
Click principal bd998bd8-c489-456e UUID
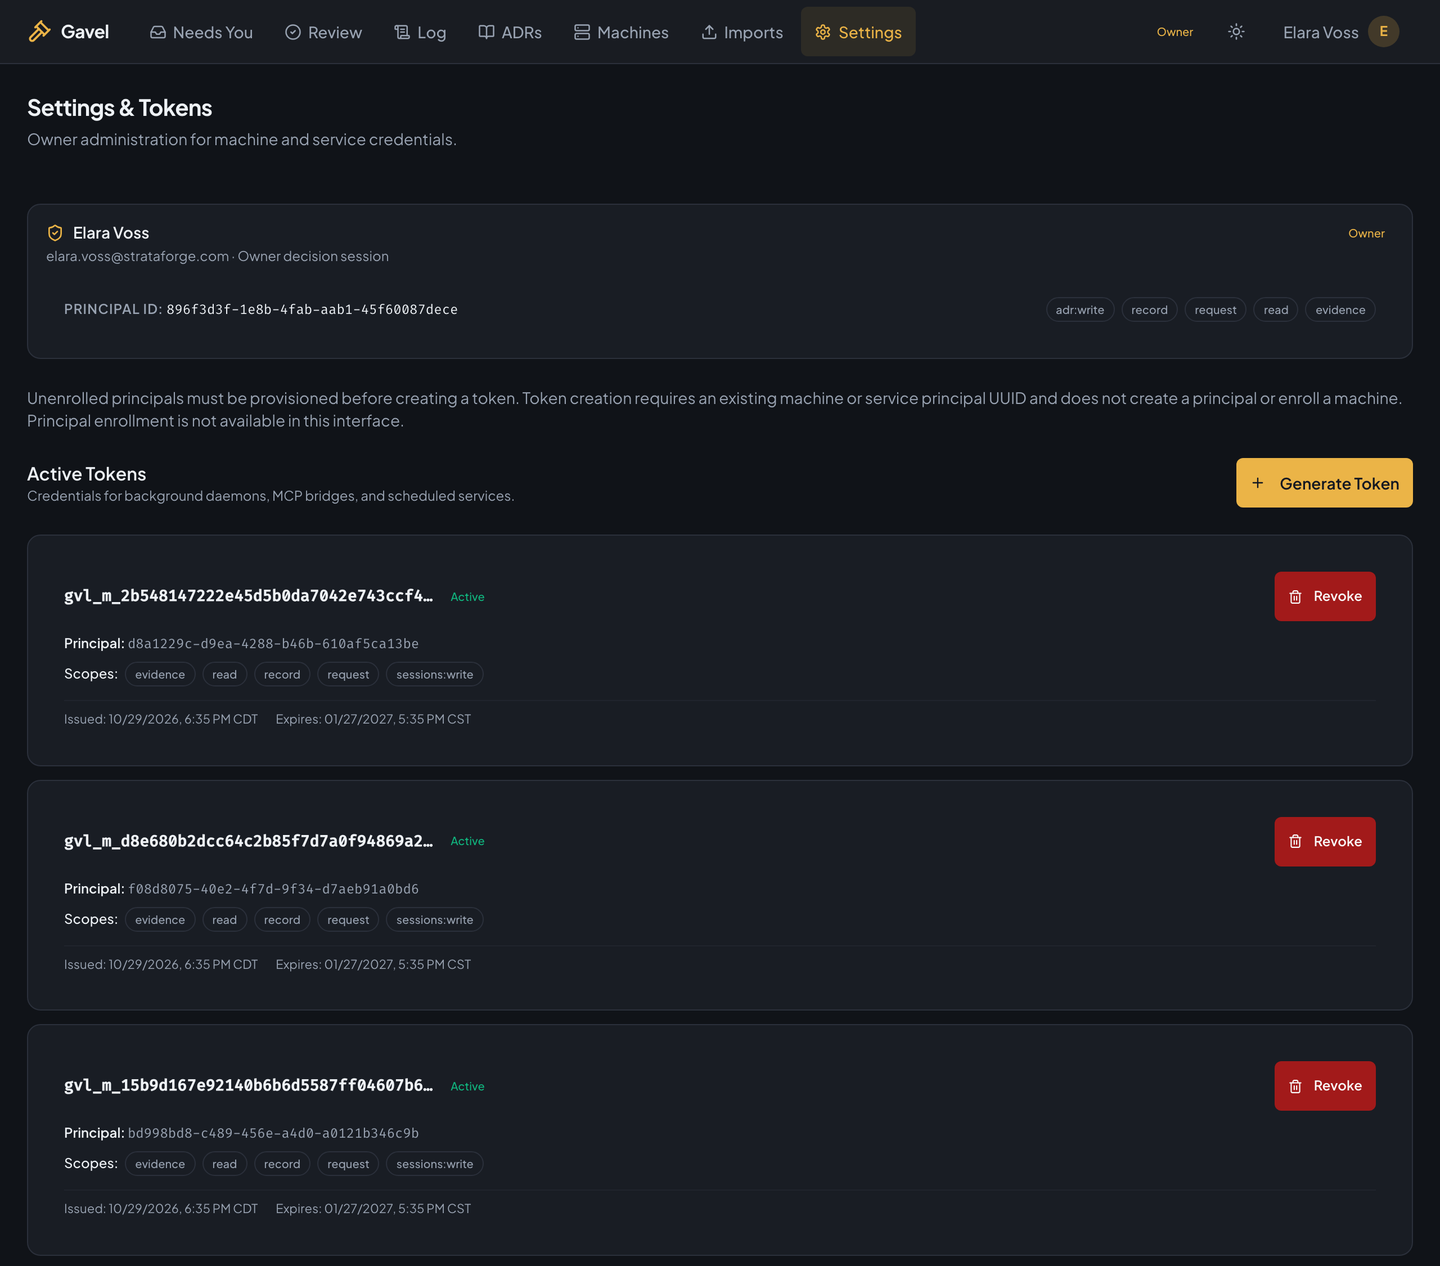(273, 1133)
